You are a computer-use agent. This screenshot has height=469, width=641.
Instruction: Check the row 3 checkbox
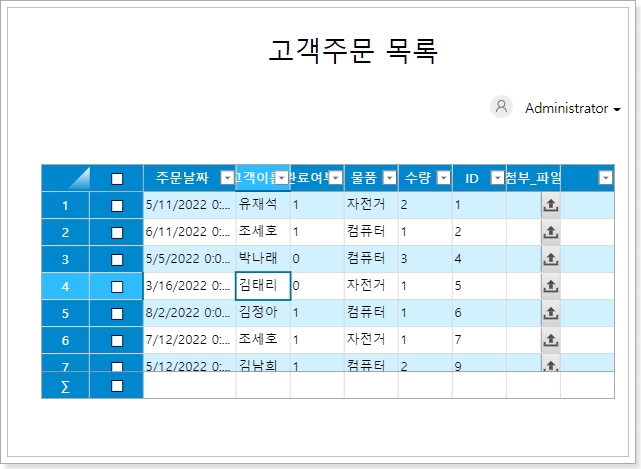(x=117, y=259)
